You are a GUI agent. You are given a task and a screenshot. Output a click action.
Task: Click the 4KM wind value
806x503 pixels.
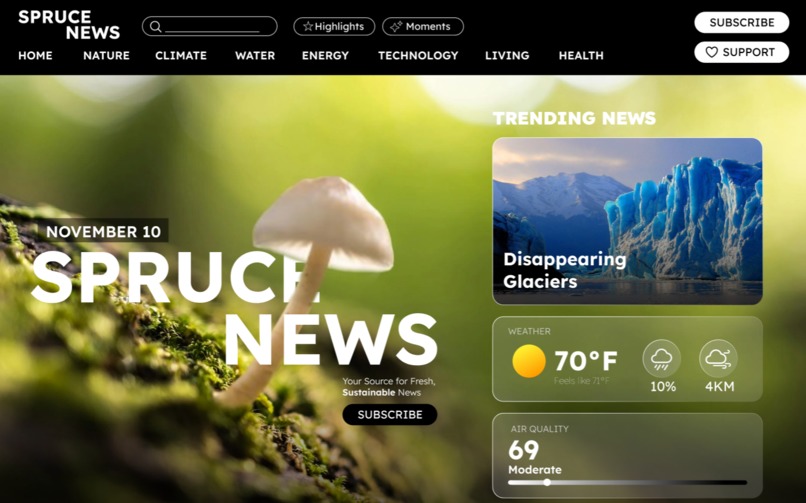click(720, 387)
